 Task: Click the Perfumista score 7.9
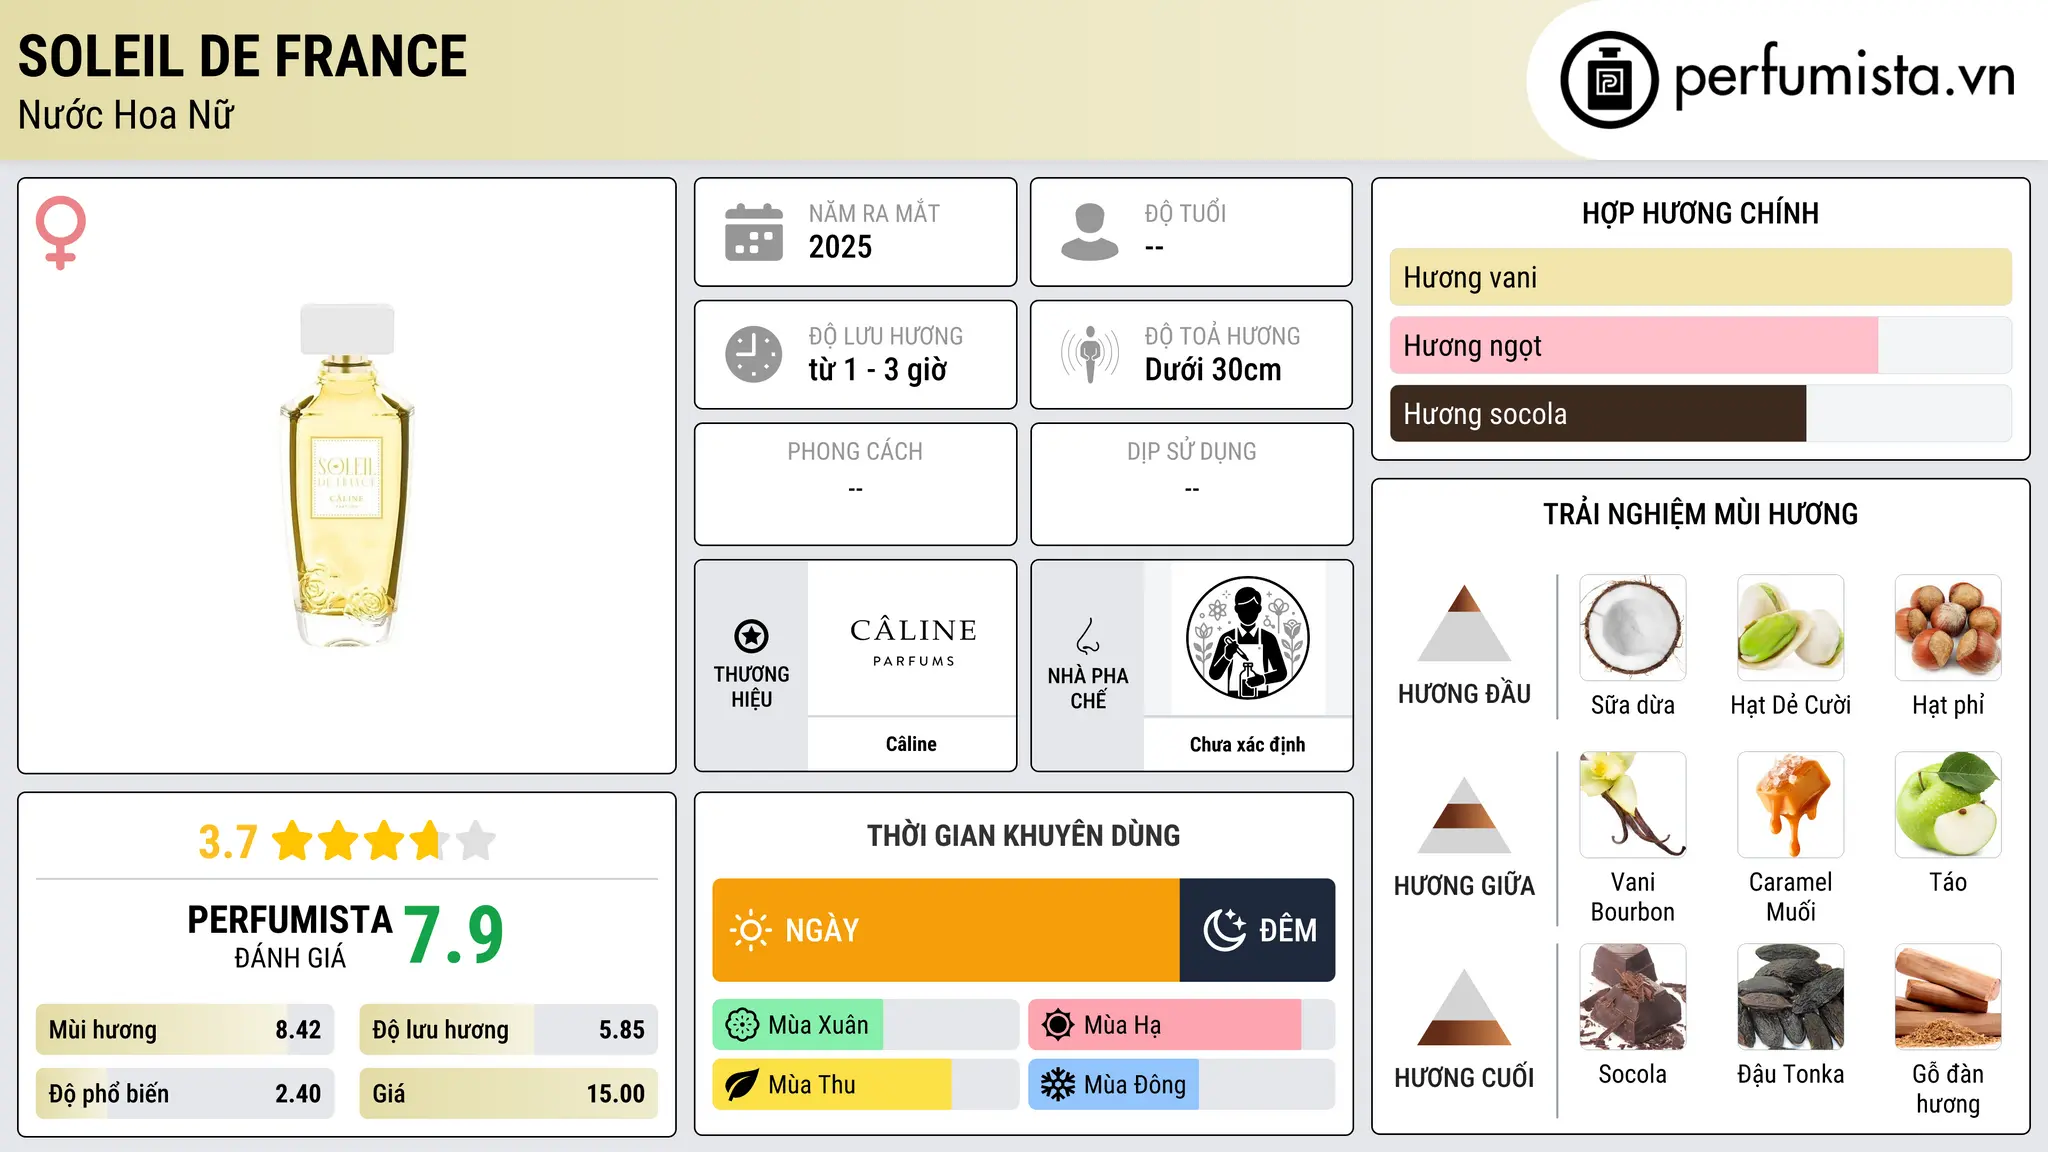click(453, 935)
